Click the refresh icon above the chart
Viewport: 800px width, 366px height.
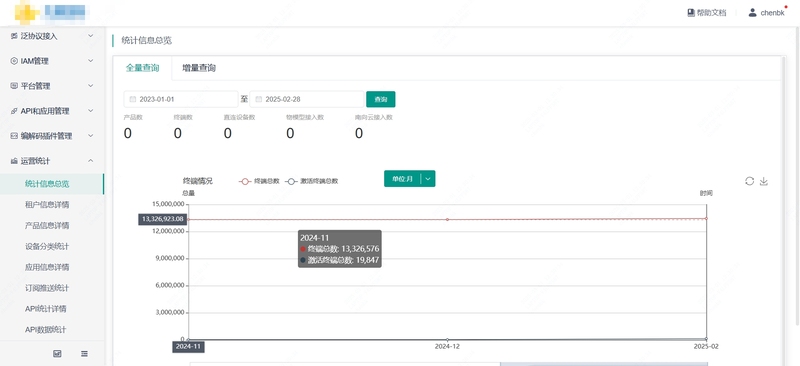coord(749,181)
